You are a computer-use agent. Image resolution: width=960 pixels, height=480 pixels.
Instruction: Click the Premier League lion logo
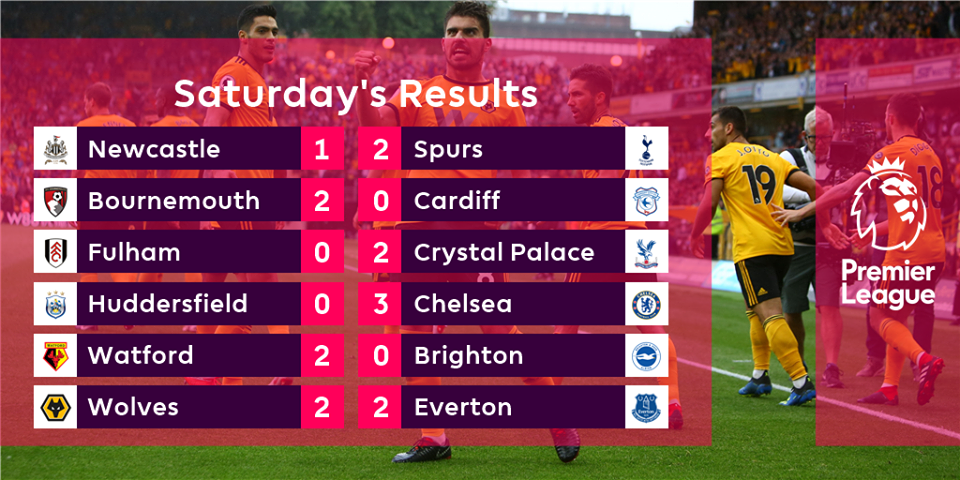[x=888, y=203]
